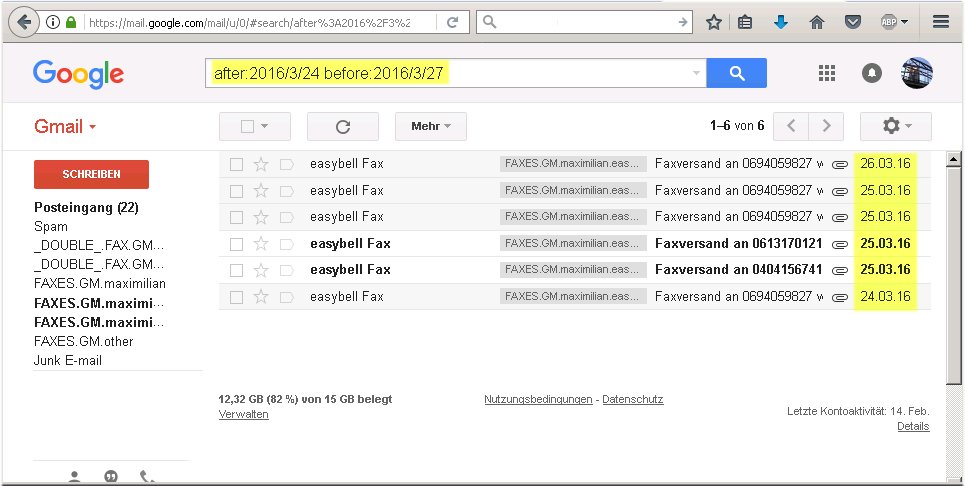Viewport: 965px width, 486px height.
Task: Go to home page icon
Action: tap(817, 23)
